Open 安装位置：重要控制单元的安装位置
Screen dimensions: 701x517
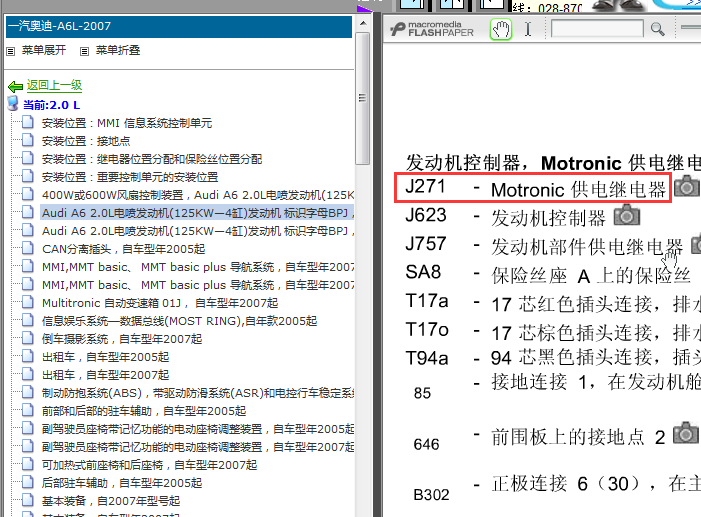[x=130, y=177]
